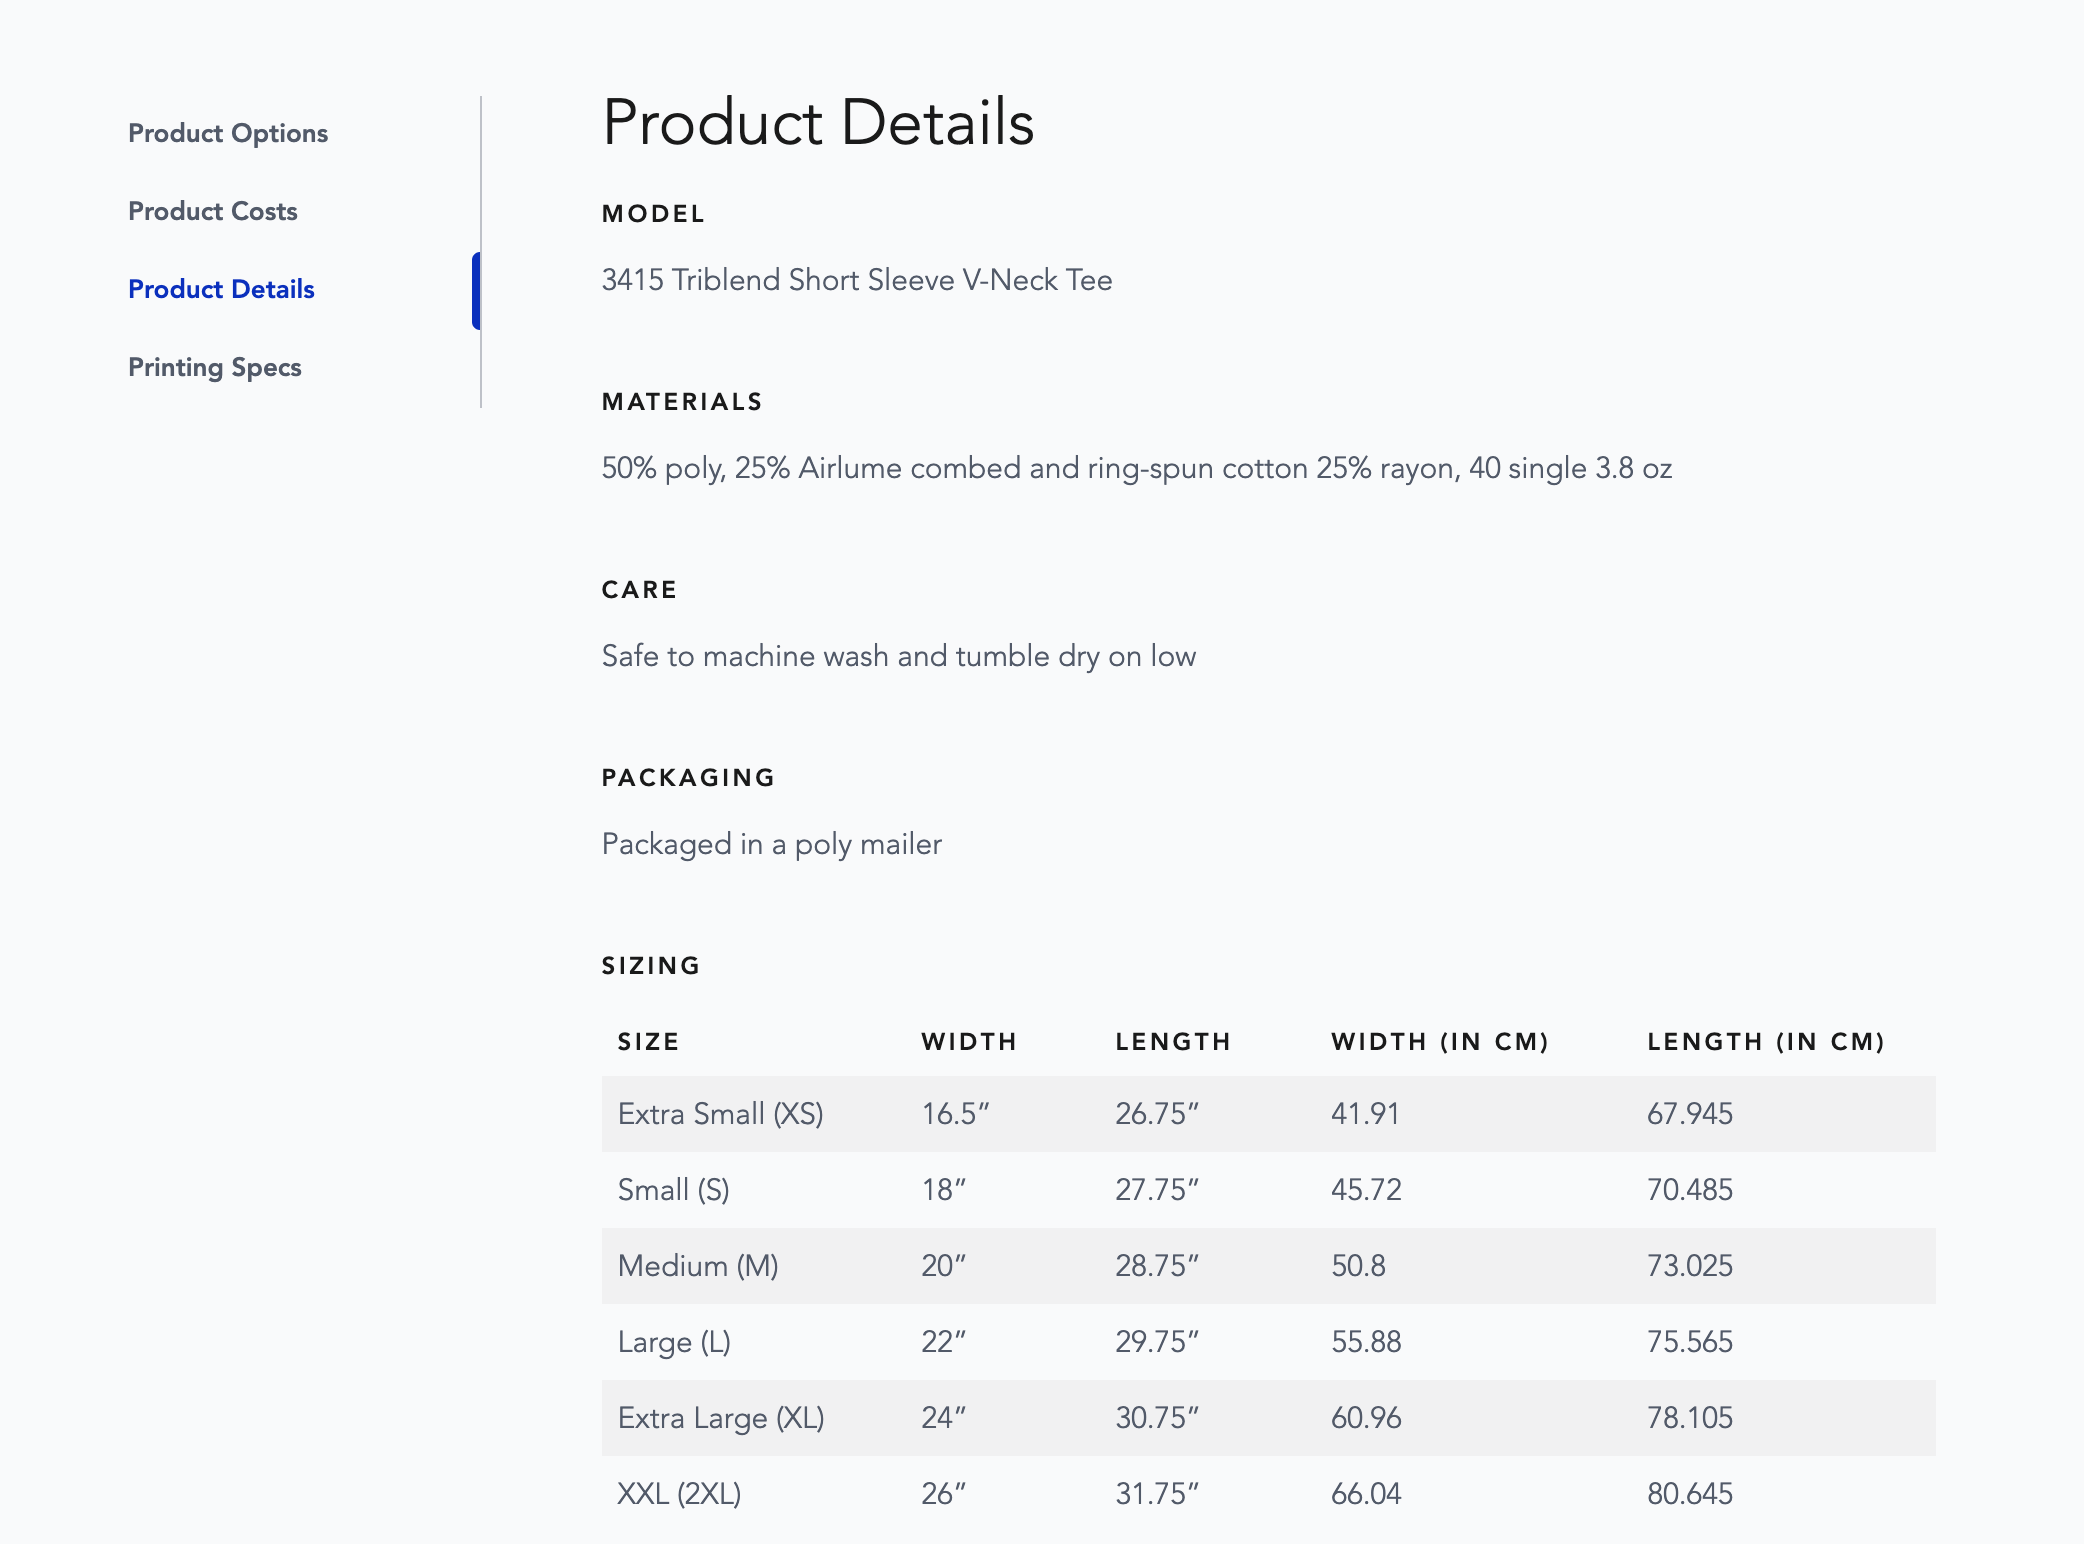The image size is (2084, 1544).
Task: Click the LENGTH column header in inches
Action: pos(1173,1042)
